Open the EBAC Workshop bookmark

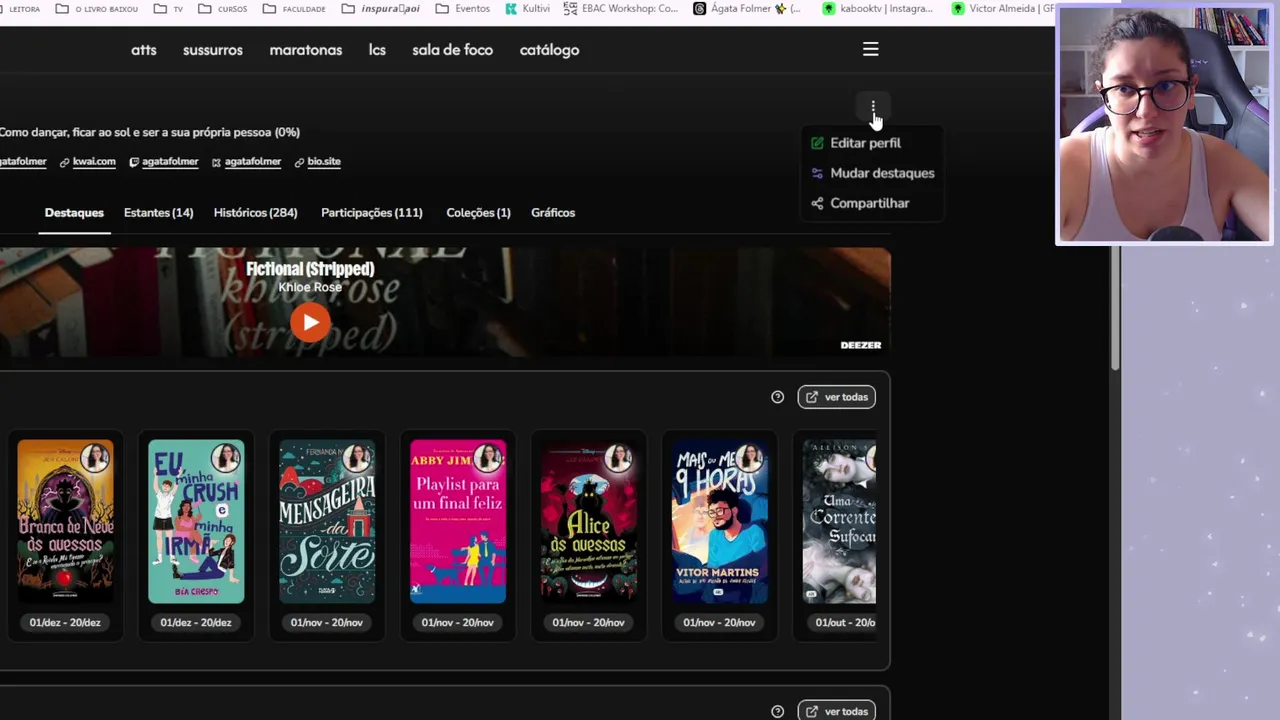click(x=620, y=8)
